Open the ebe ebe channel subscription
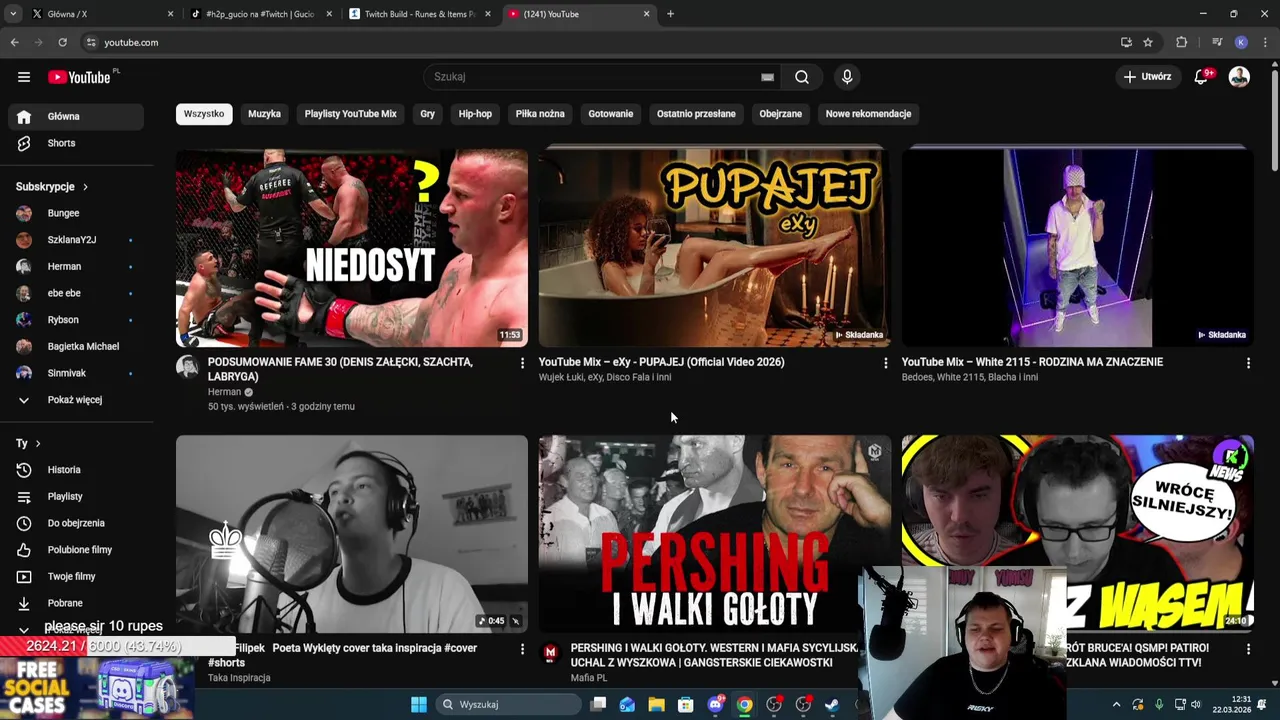The image size is (1280, 720). tap(76, 293)
